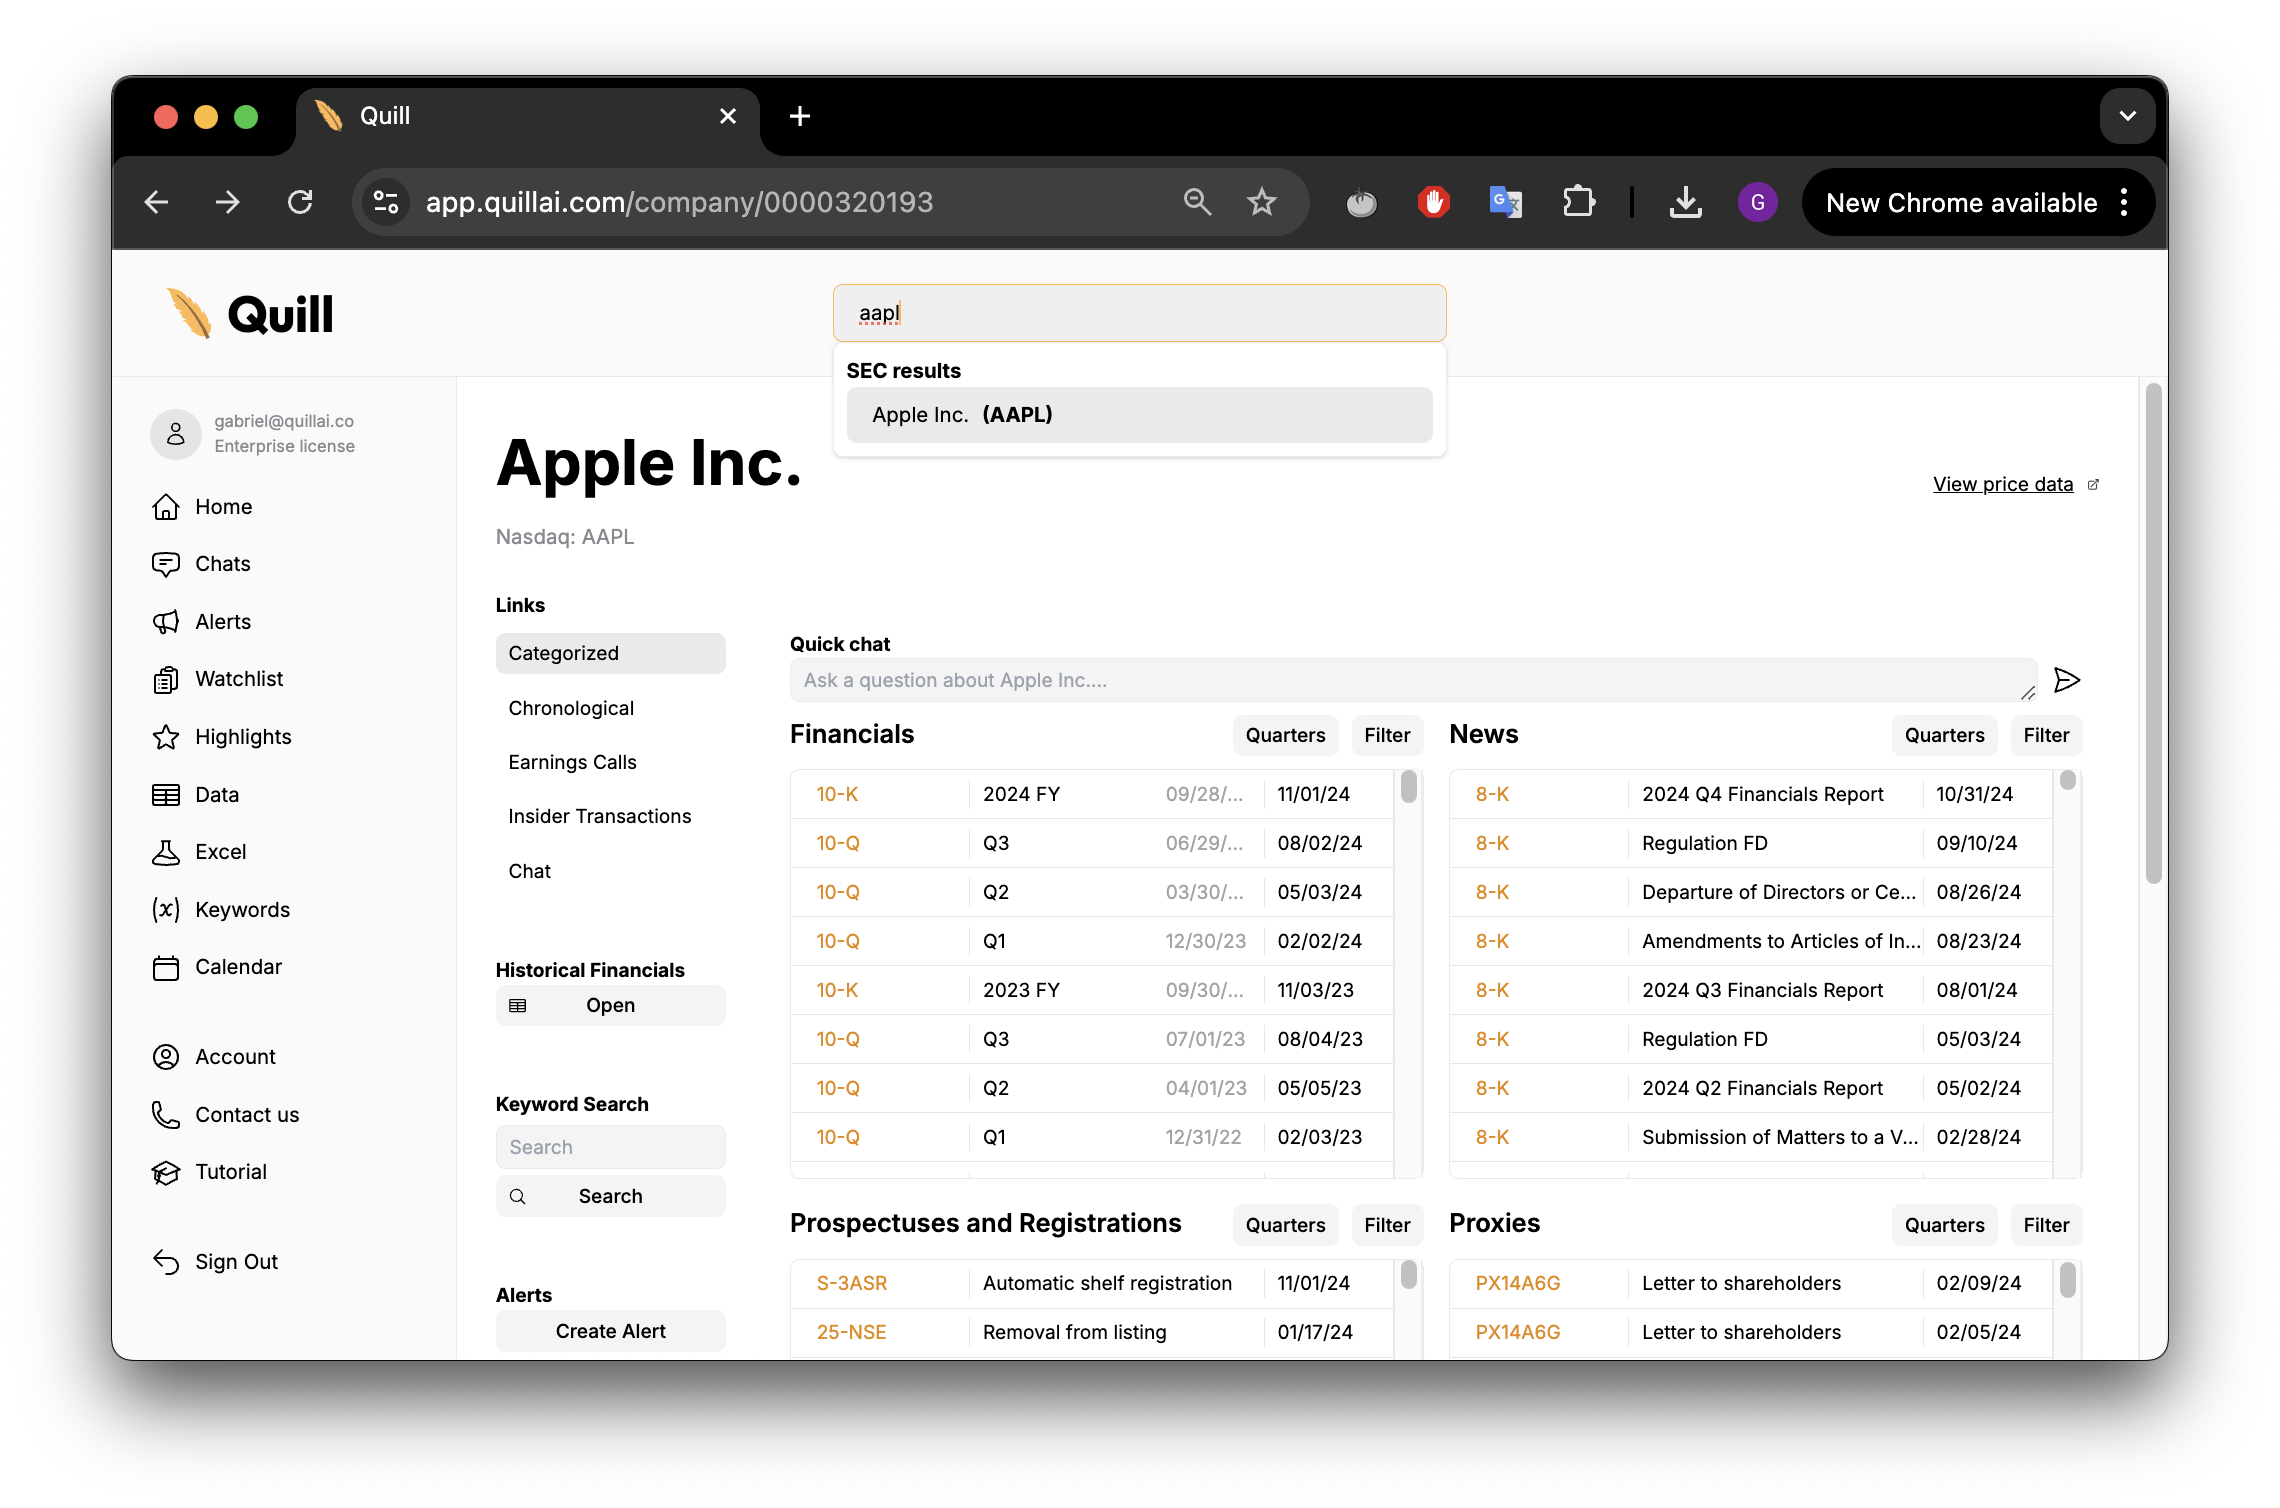The image size is (2280, 1508).
Task: Open Financials Filter dropdown
Action: pyautogui.click(x=1387, y=735)
